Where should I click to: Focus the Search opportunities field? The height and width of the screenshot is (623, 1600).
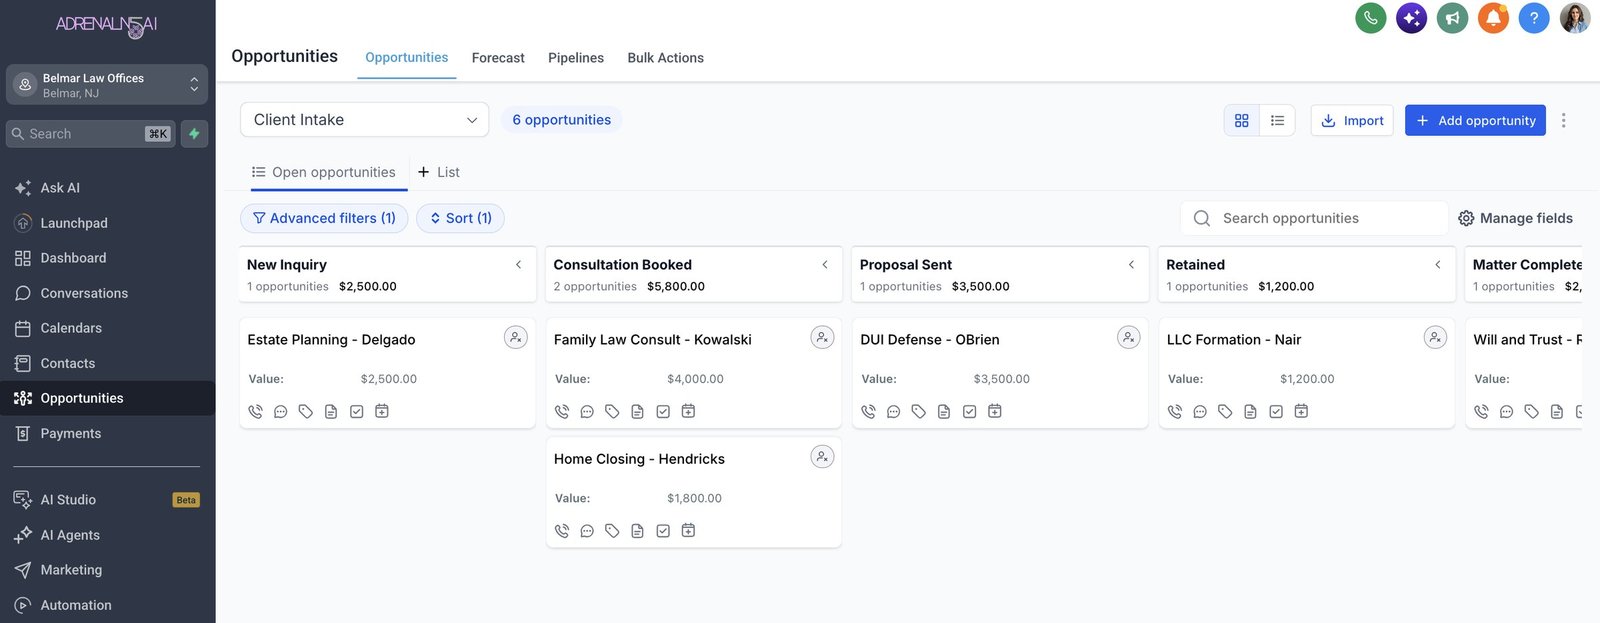tap(1314, 218)
